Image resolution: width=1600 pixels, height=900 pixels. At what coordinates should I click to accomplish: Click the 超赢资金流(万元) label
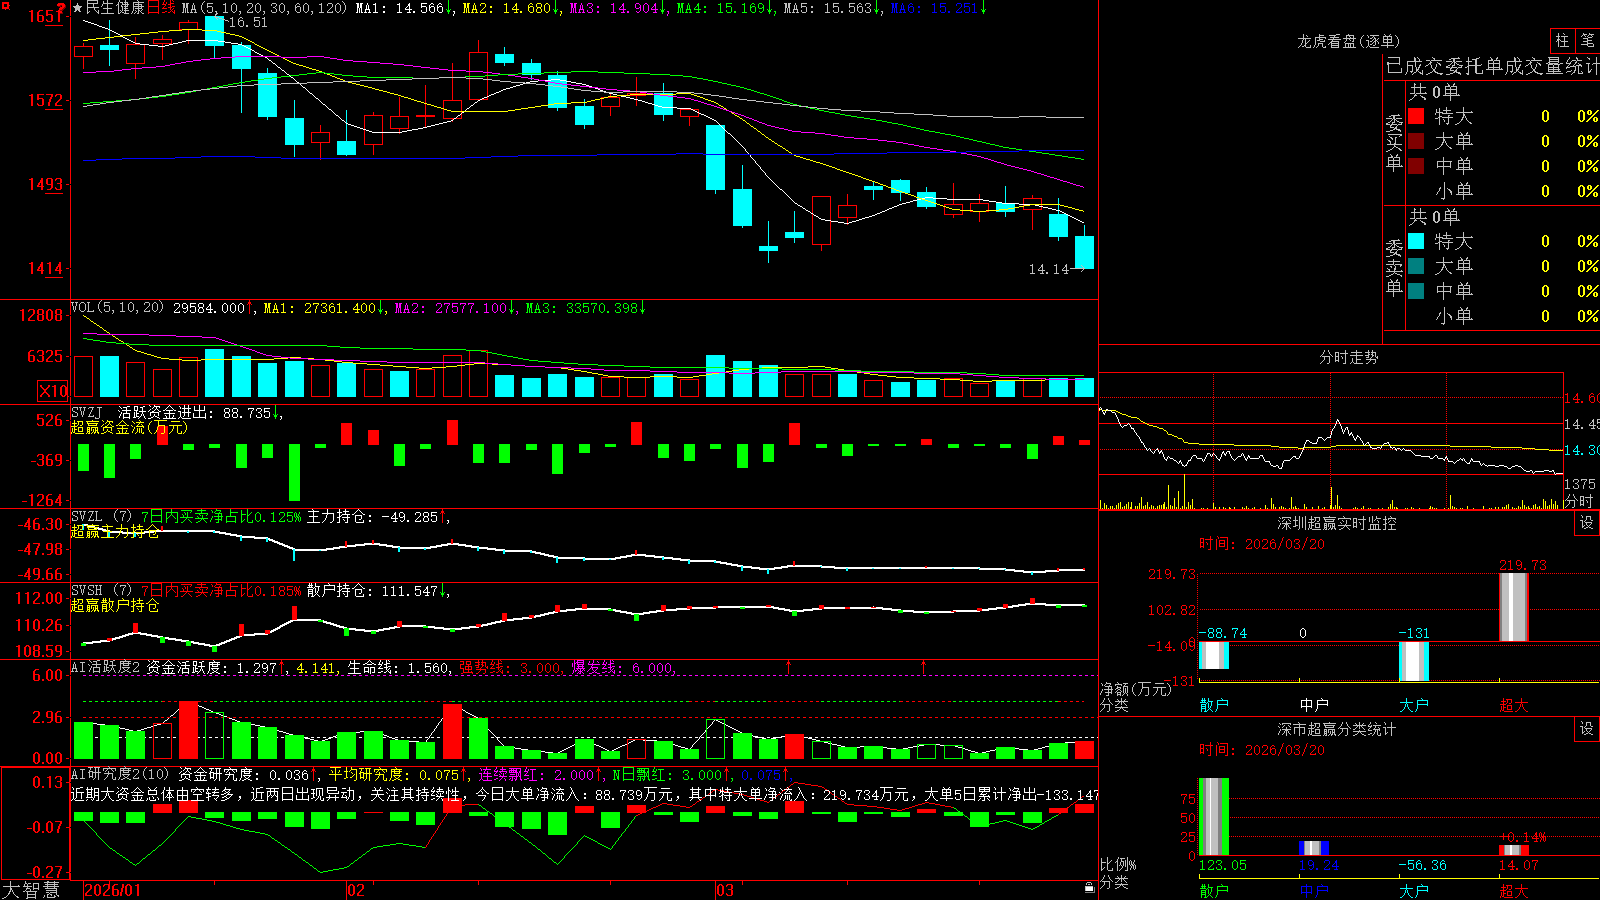coord(129,427)
